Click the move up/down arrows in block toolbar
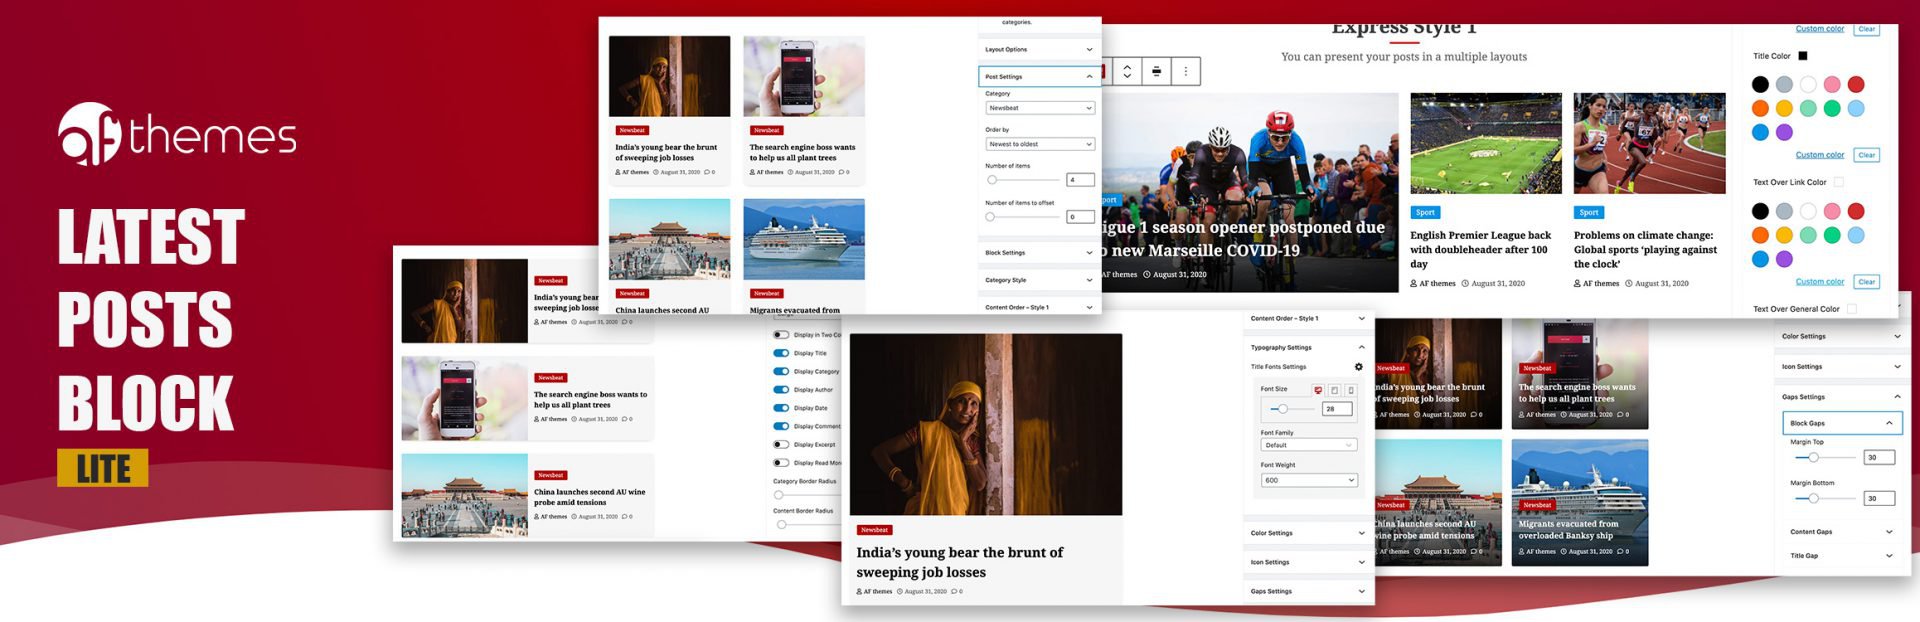Screen dimensions: 1920x622 [x=1127, y=71]
